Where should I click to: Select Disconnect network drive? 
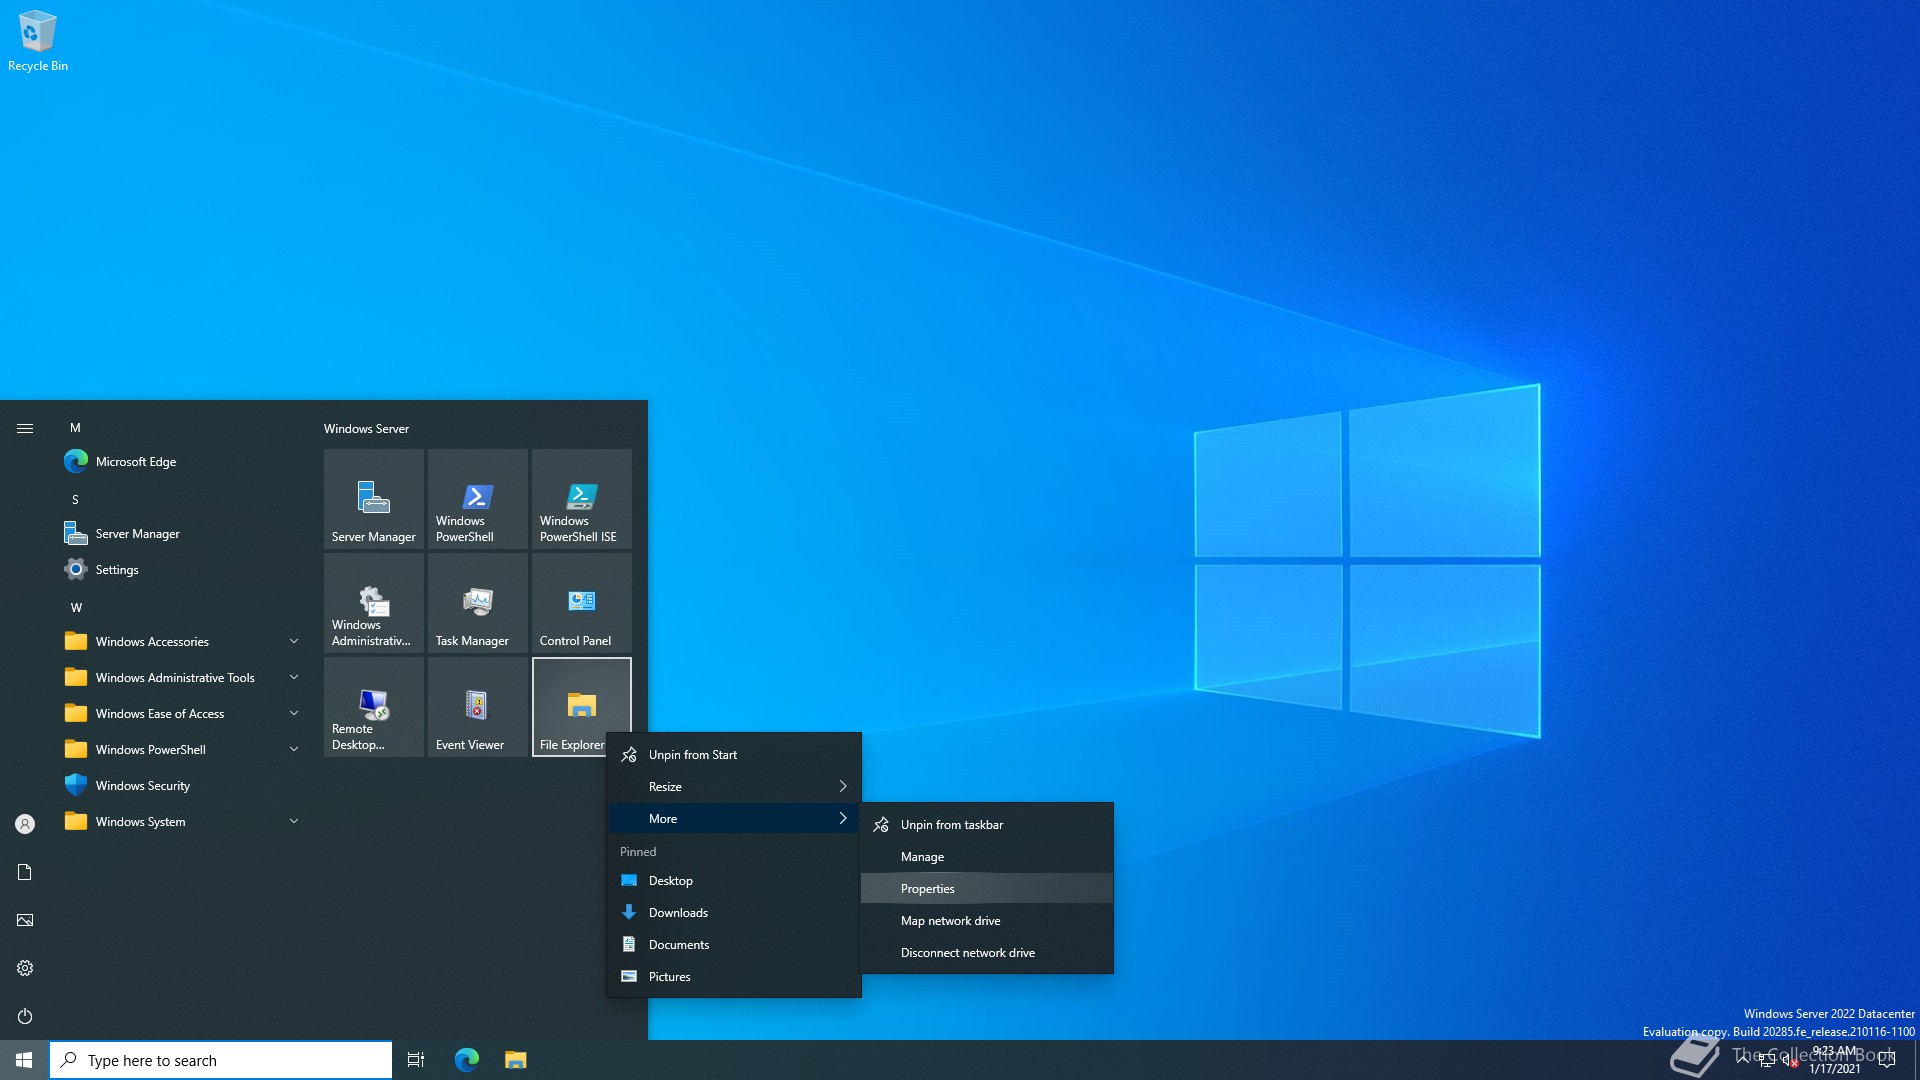(x=987, y=953)
